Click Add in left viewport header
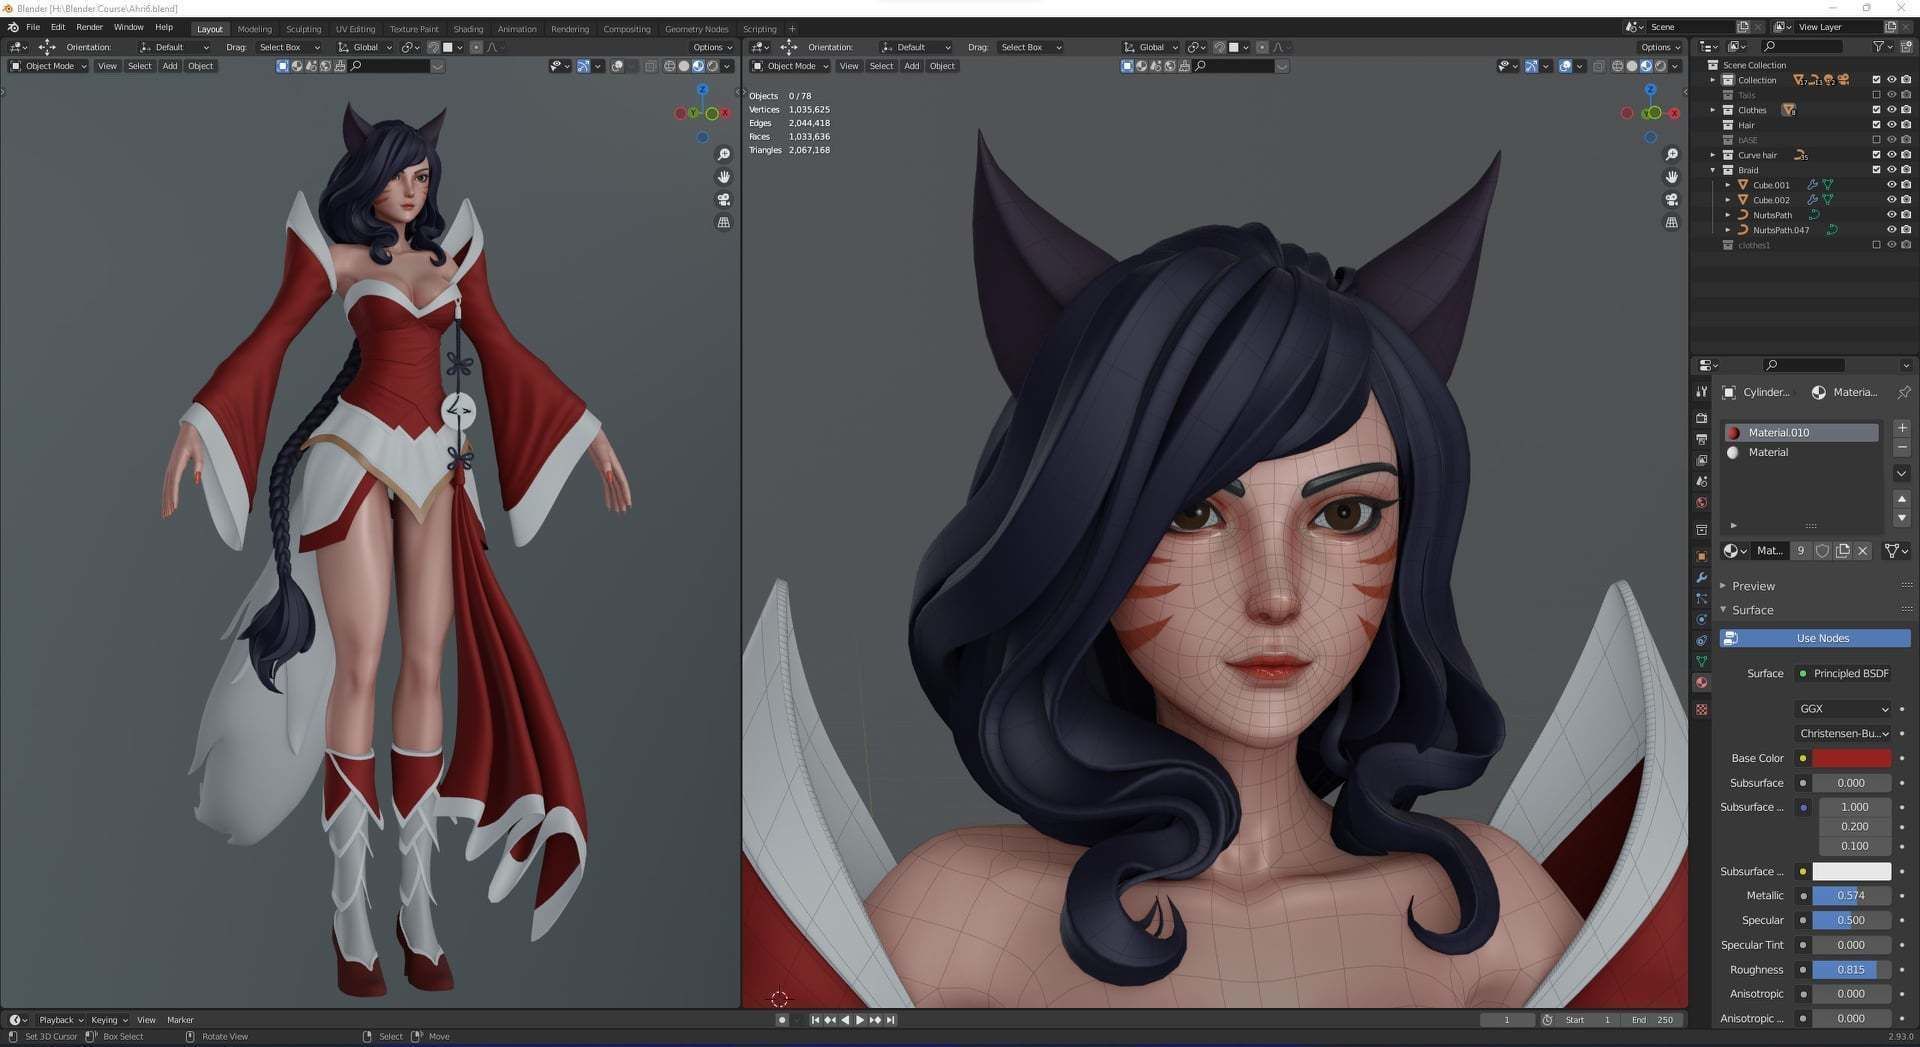Screen dimensions: 1920x1047 (x=170, y=66)
